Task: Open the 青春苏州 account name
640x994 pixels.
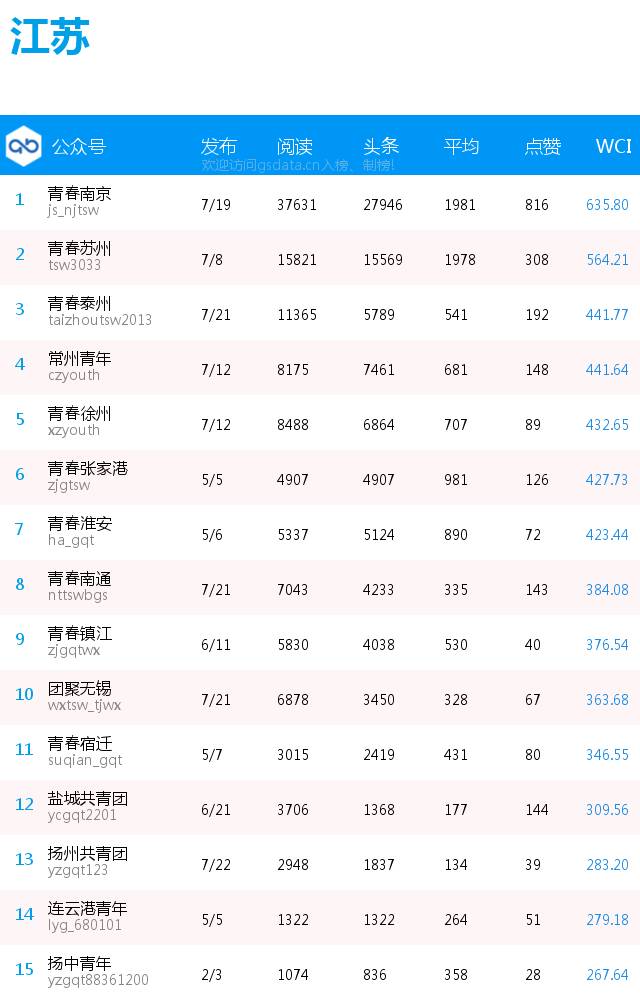Action: coord(79,248)
